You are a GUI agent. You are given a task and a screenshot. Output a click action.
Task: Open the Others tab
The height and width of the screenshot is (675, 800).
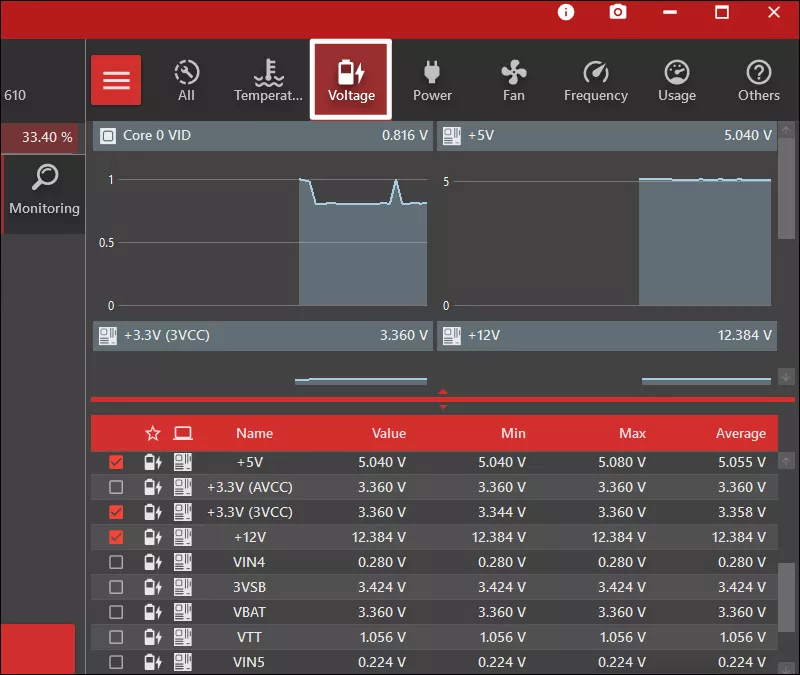pos(759,80)
